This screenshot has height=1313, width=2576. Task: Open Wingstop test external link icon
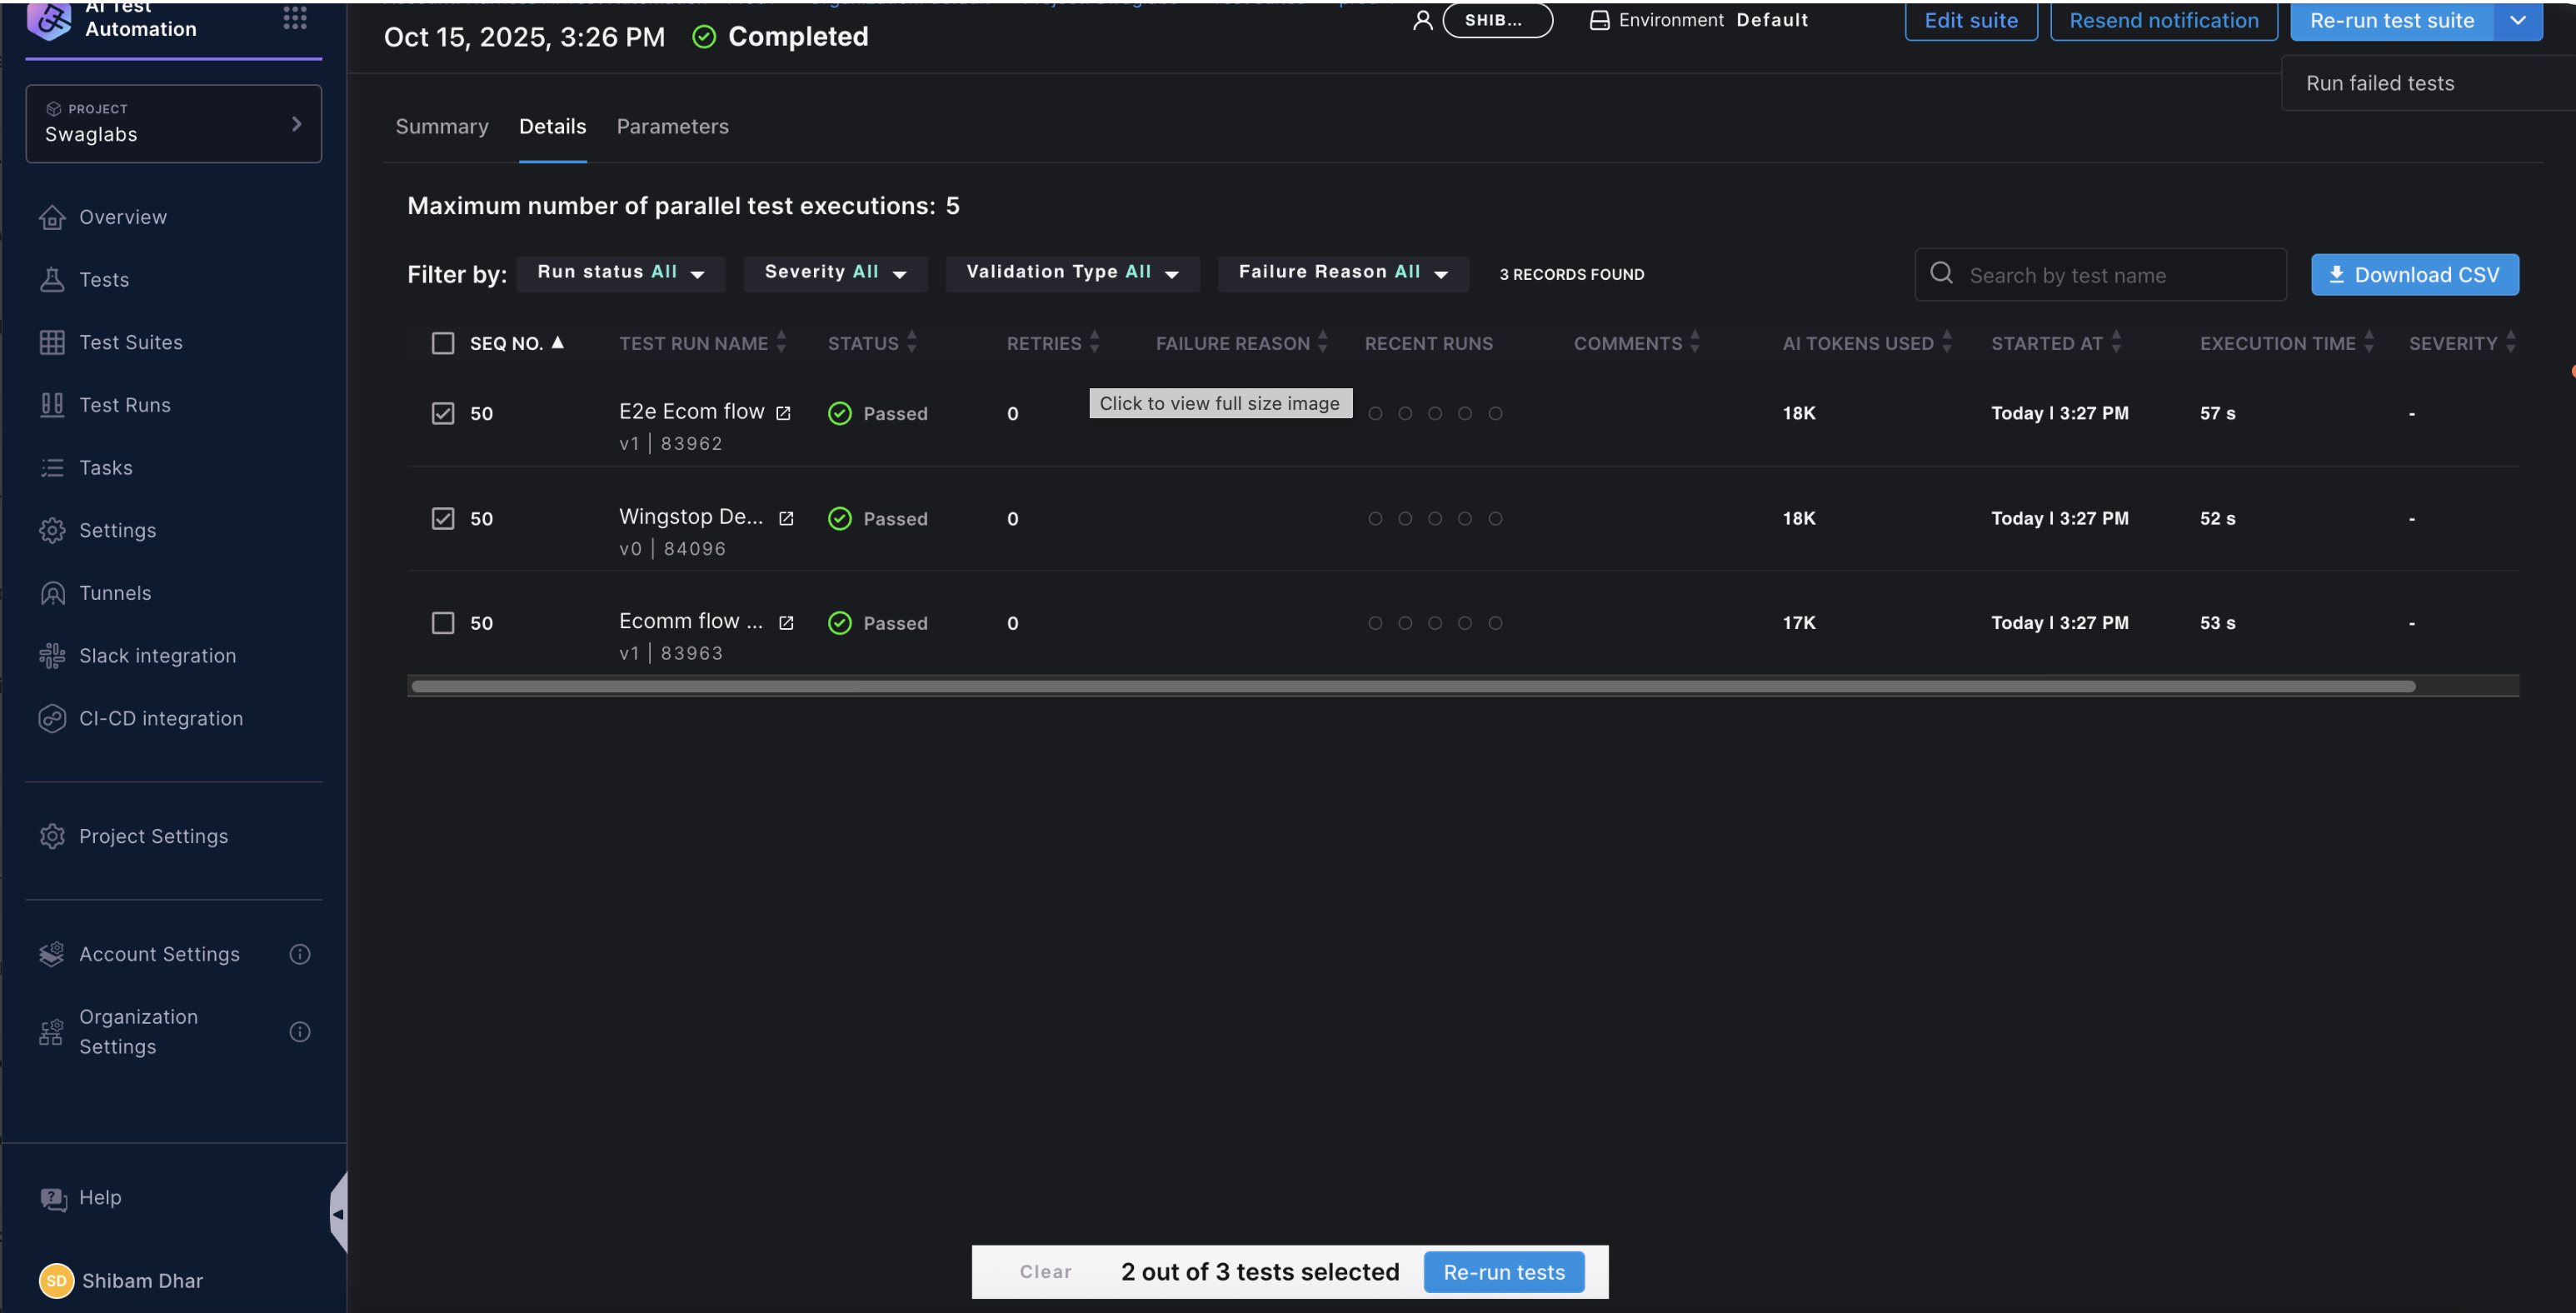pyautogui.click(x=786, y=518)
